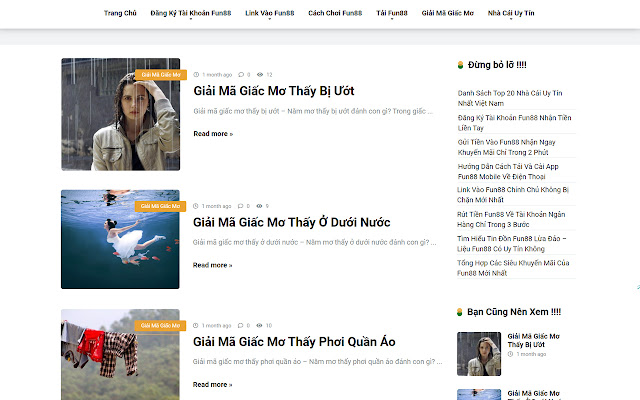Screen dimensions: 640x400
Task: Expand dropdown arrow under Đăng Ký Tài Khoản Fun88
Action: point(191,19)
